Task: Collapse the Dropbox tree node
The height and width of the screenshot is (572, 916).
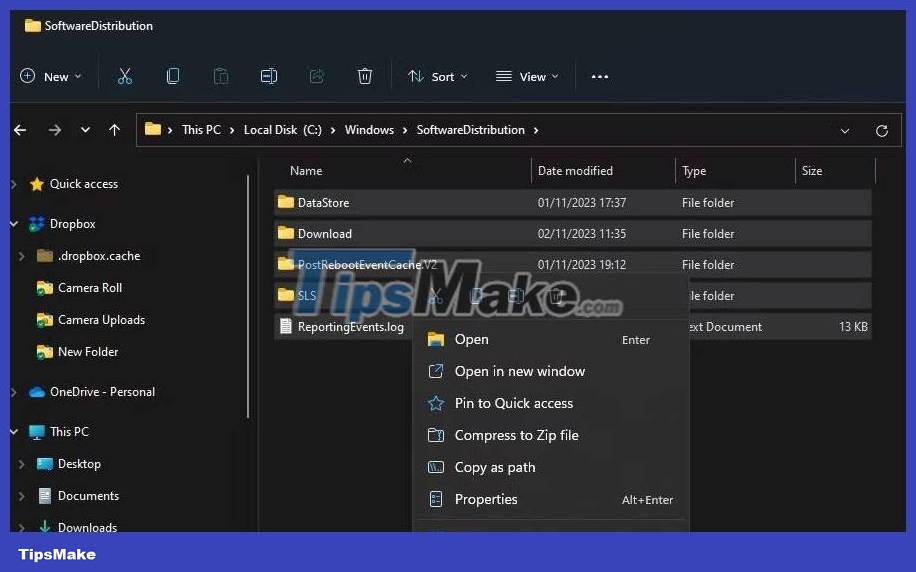Action: (14, 224)
